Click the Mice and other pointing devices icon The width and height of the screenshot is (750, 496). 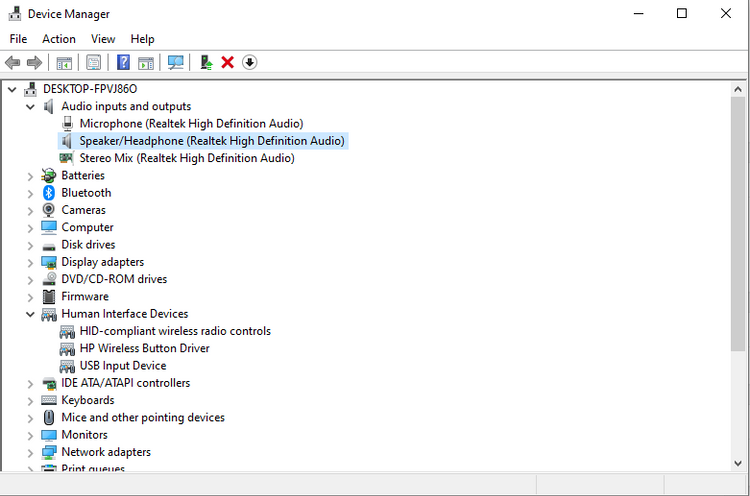click(x=49, y=418)
